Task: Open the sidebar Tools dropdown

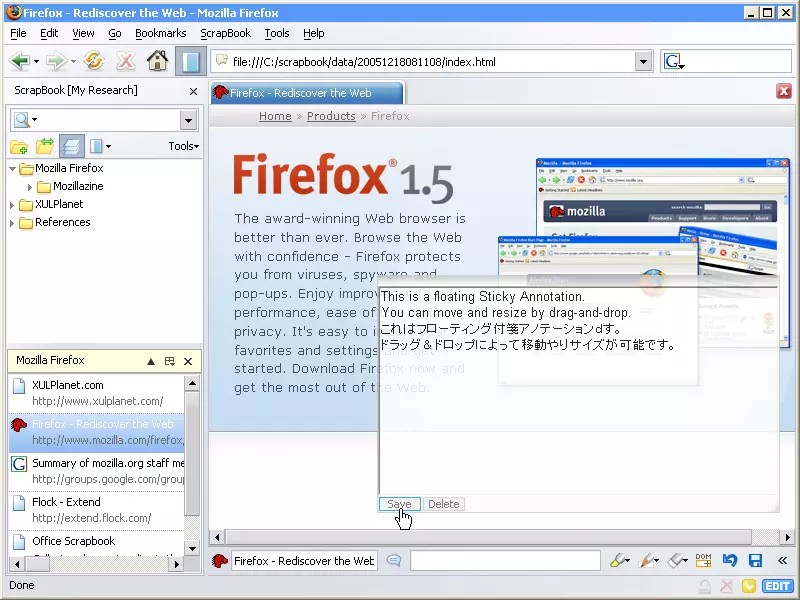Action: click(x=184, y=146)
